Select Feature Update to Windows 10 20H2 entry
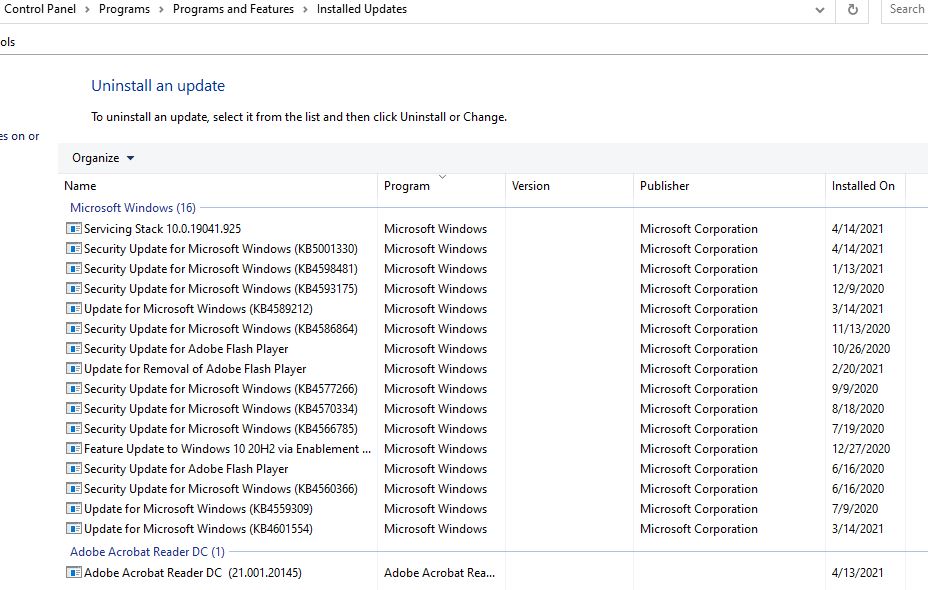Screen dimensions: 928x590 [227, 449]
